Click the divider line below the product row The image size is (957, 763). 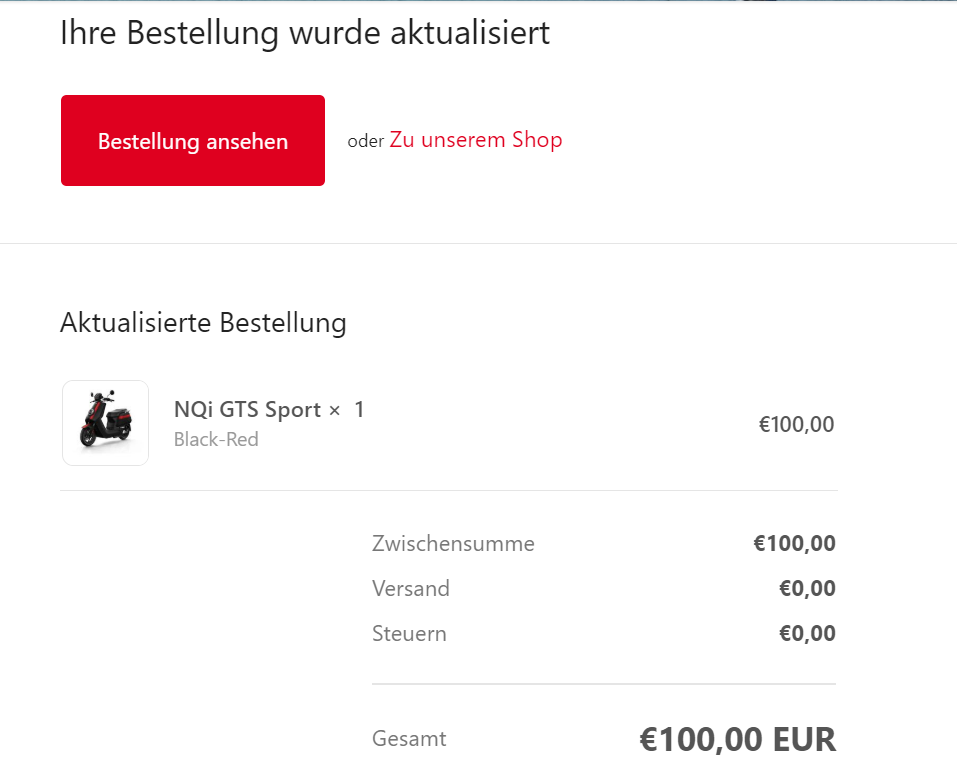448,491
